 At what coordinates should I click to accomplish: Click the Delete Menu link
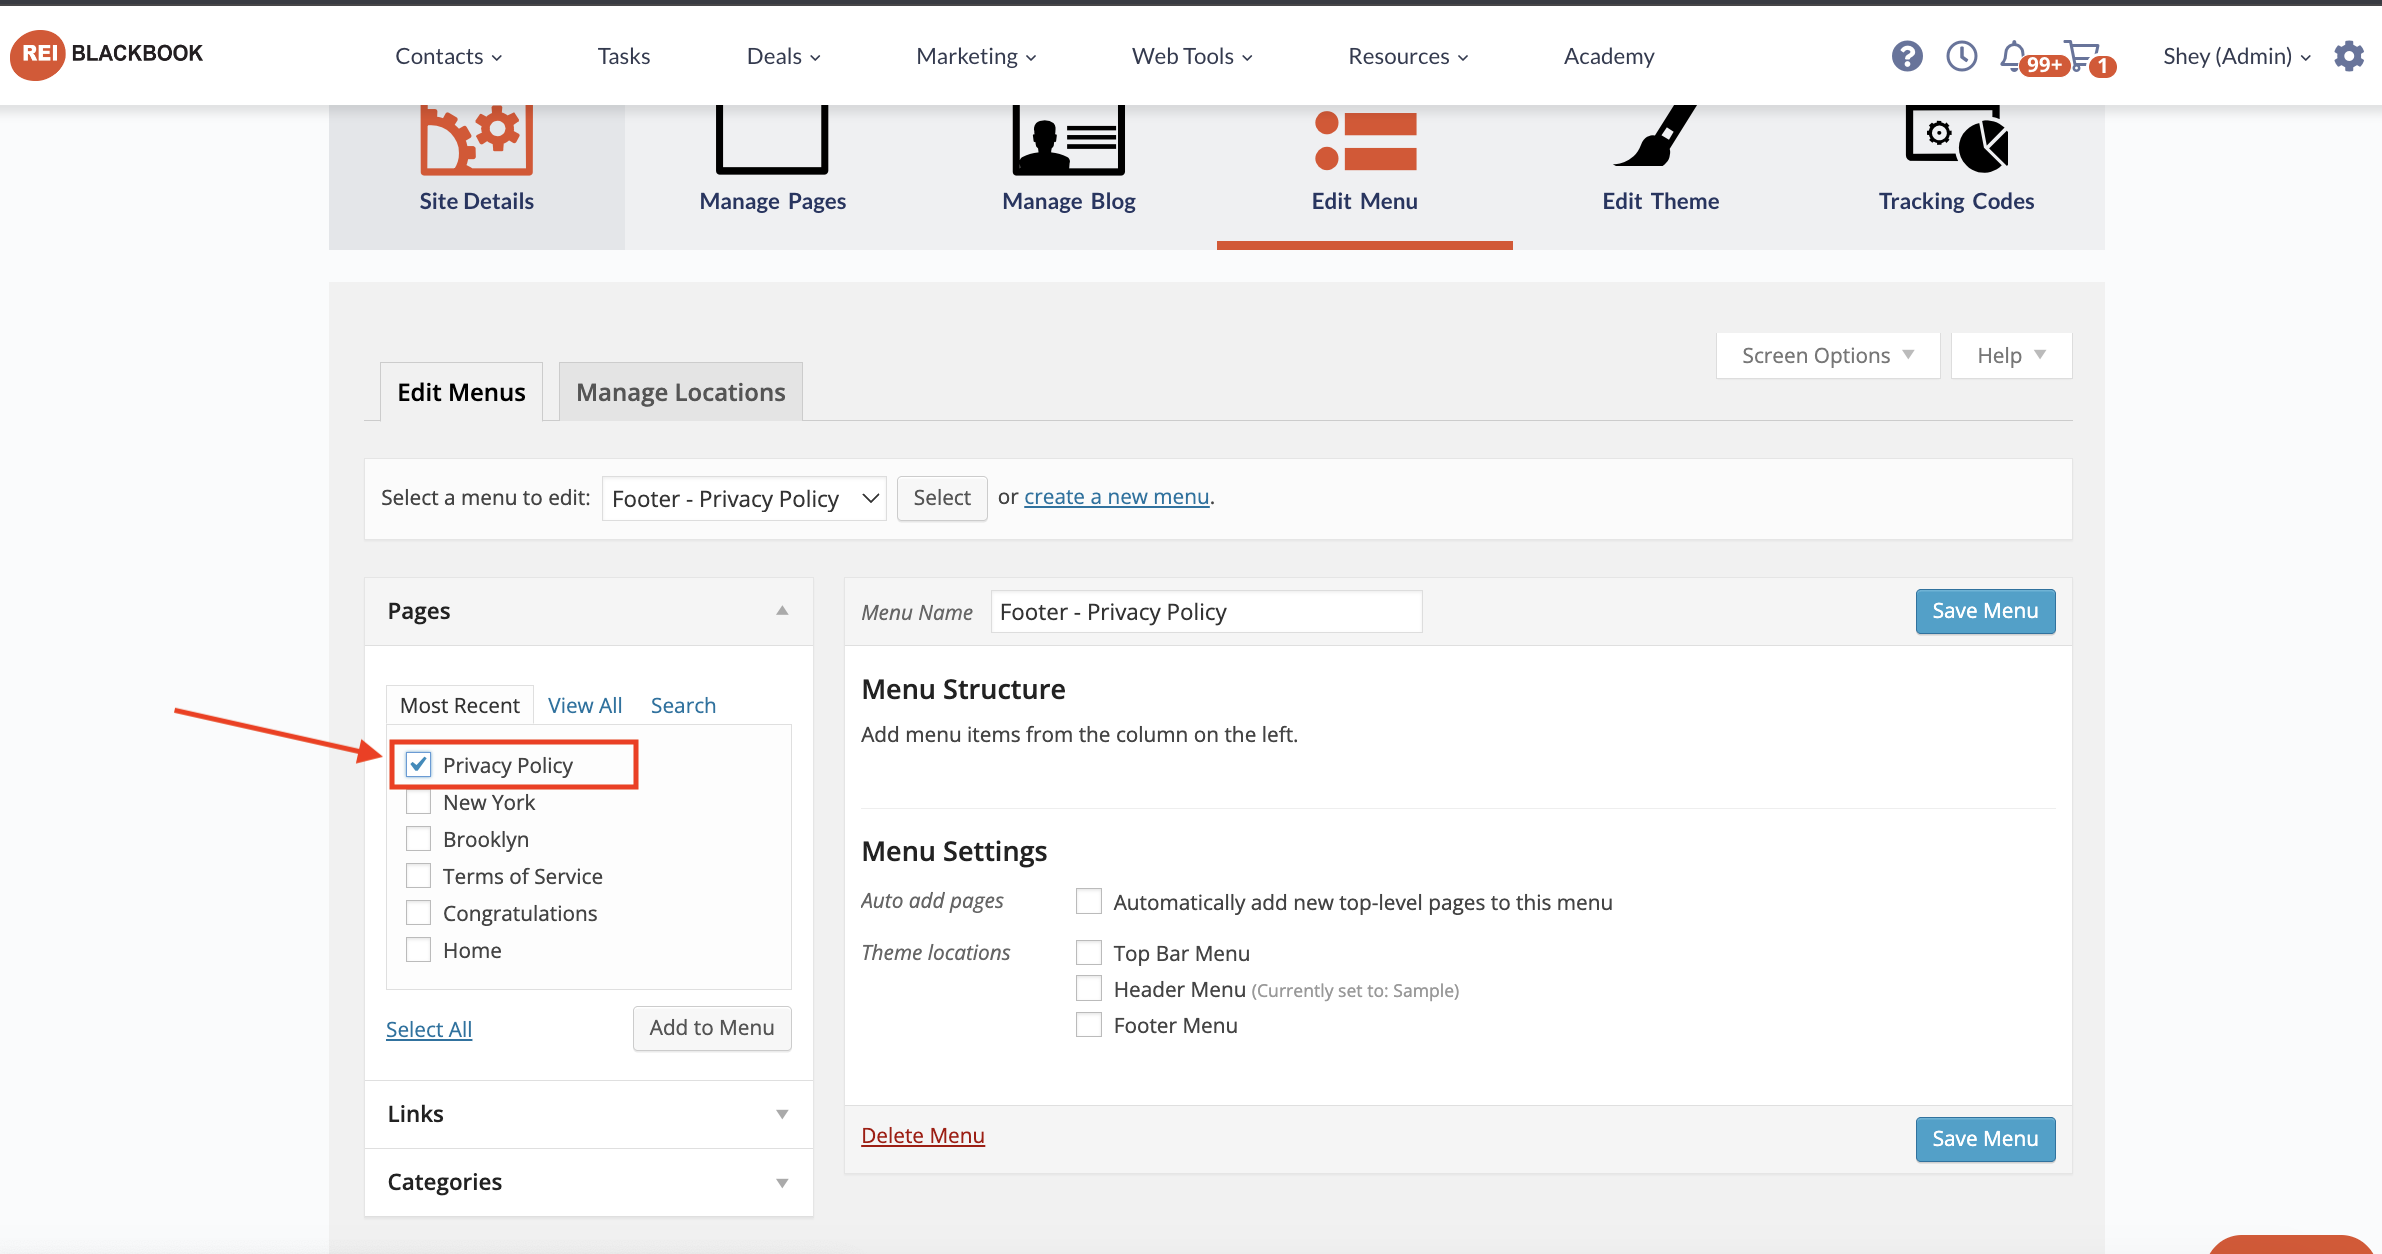click(x=923, y=1135)
